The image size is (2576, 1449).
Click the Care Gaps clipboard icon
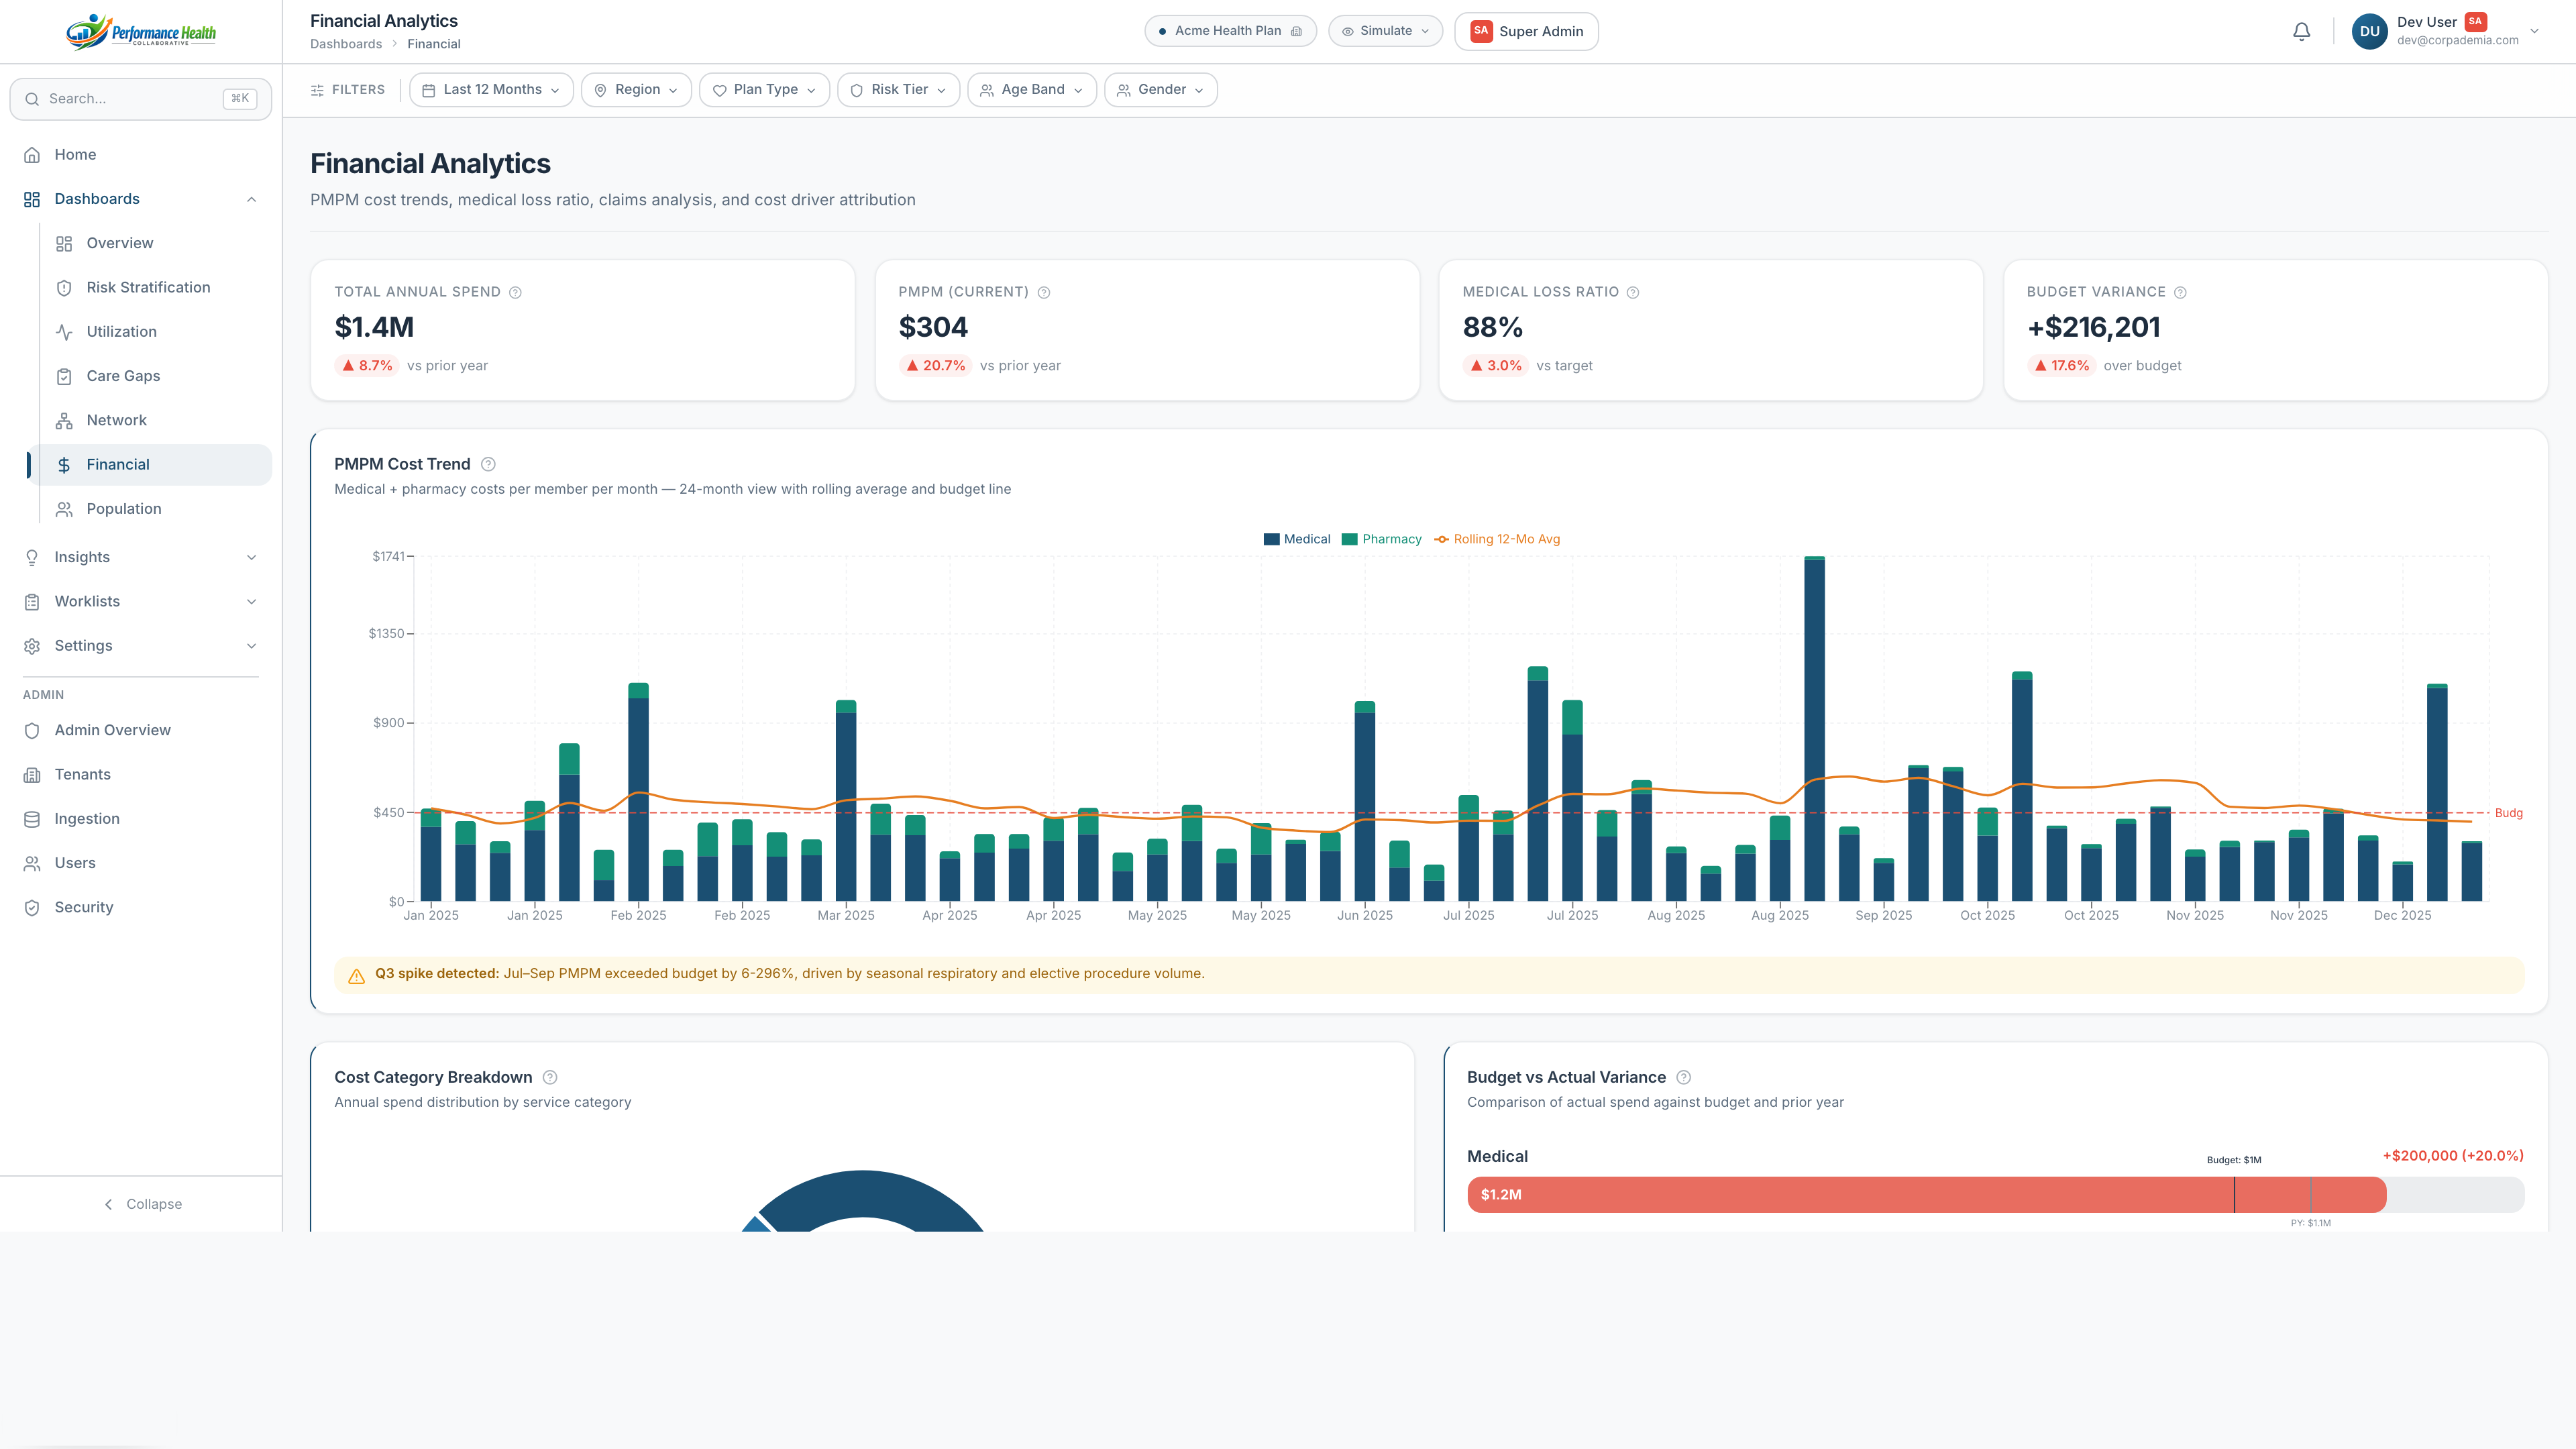coord(64,376)
